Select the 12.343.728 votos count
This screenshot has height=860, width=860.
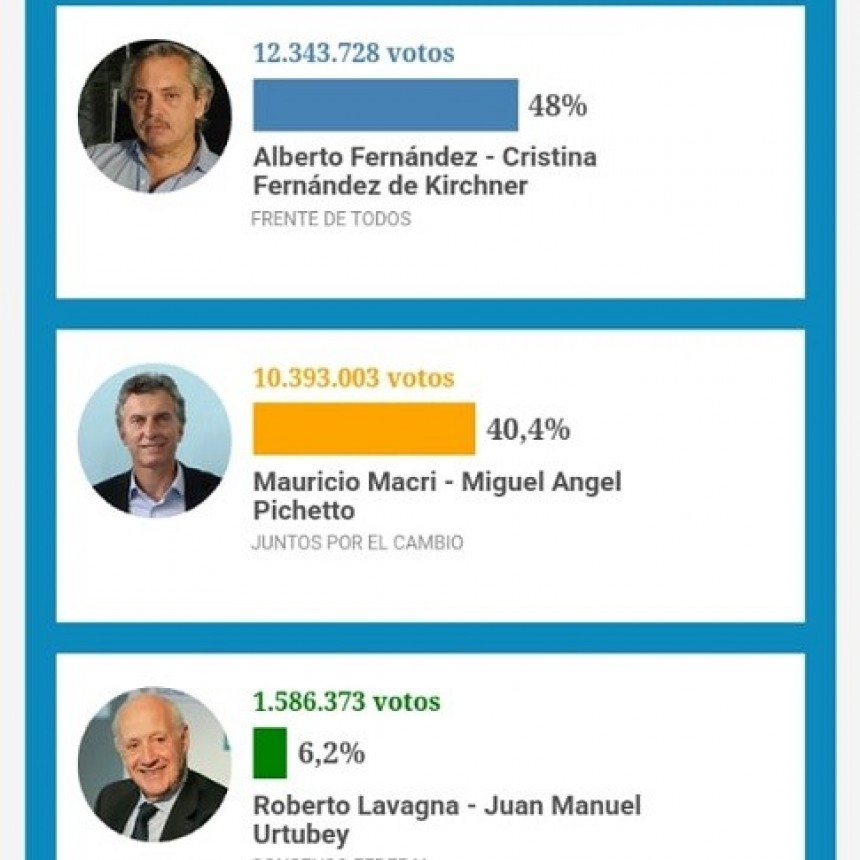click(354, 53)
